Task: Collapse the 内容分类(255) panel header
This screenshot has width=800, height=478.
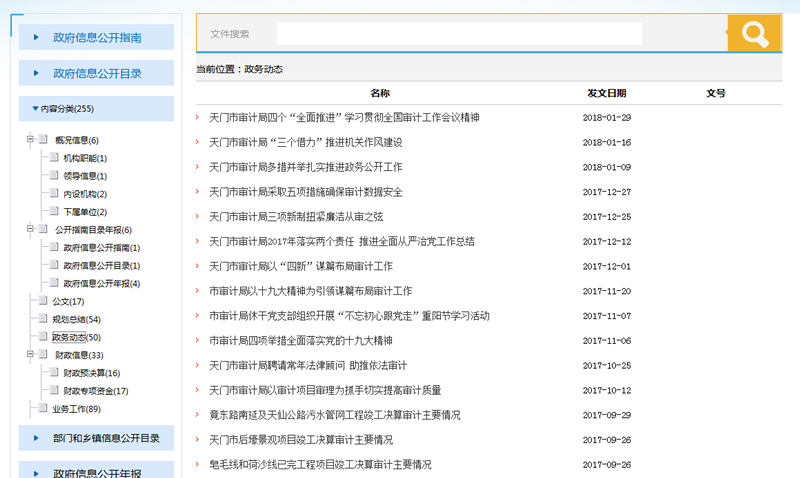Action: [x=35, y=109]
